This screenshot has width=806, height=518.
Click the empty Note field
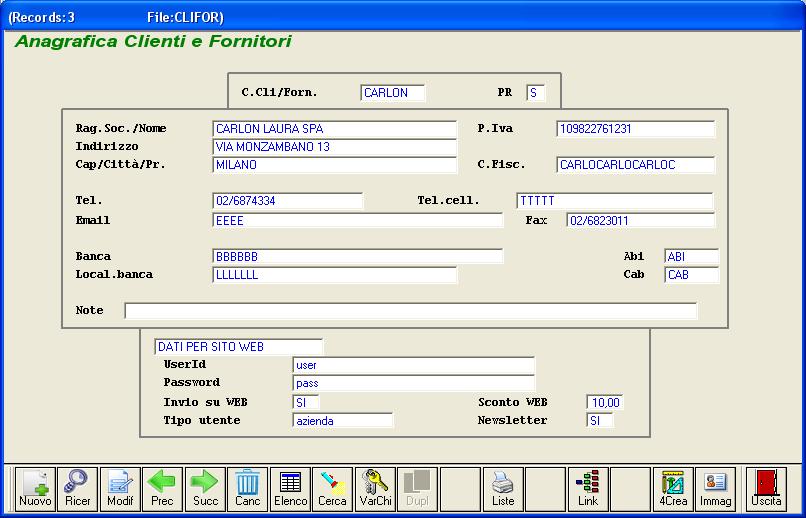click(411, 311)
